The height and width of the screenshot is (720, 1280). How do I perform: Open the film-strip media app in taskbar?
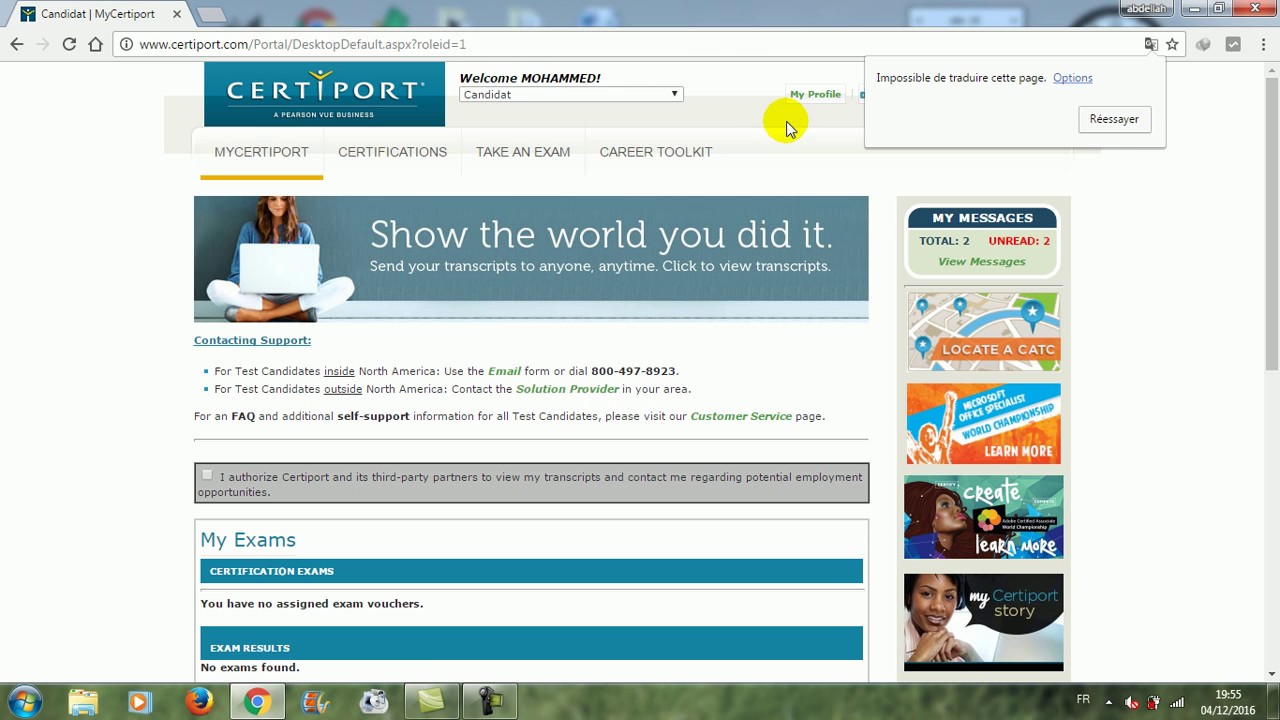click(x=315, y=702)
